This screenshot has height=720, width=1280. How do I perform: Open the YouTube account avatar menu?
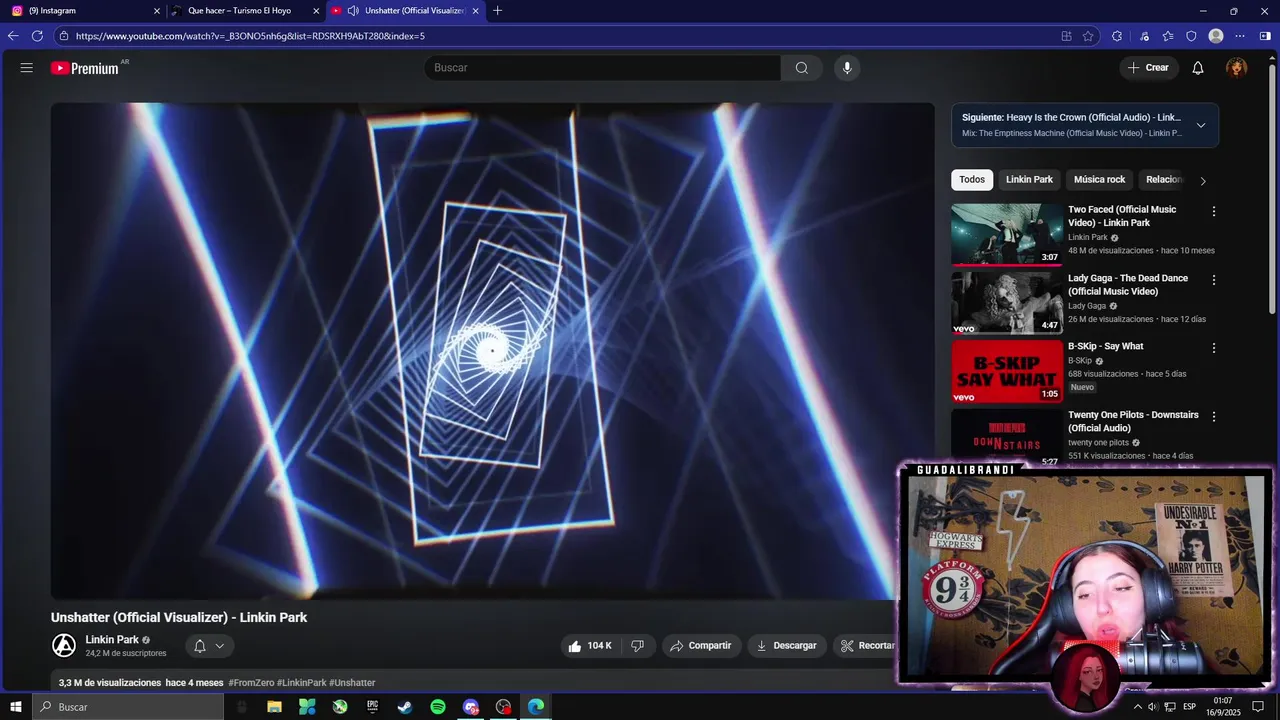pyautogui.click(x=1237, y=68)
